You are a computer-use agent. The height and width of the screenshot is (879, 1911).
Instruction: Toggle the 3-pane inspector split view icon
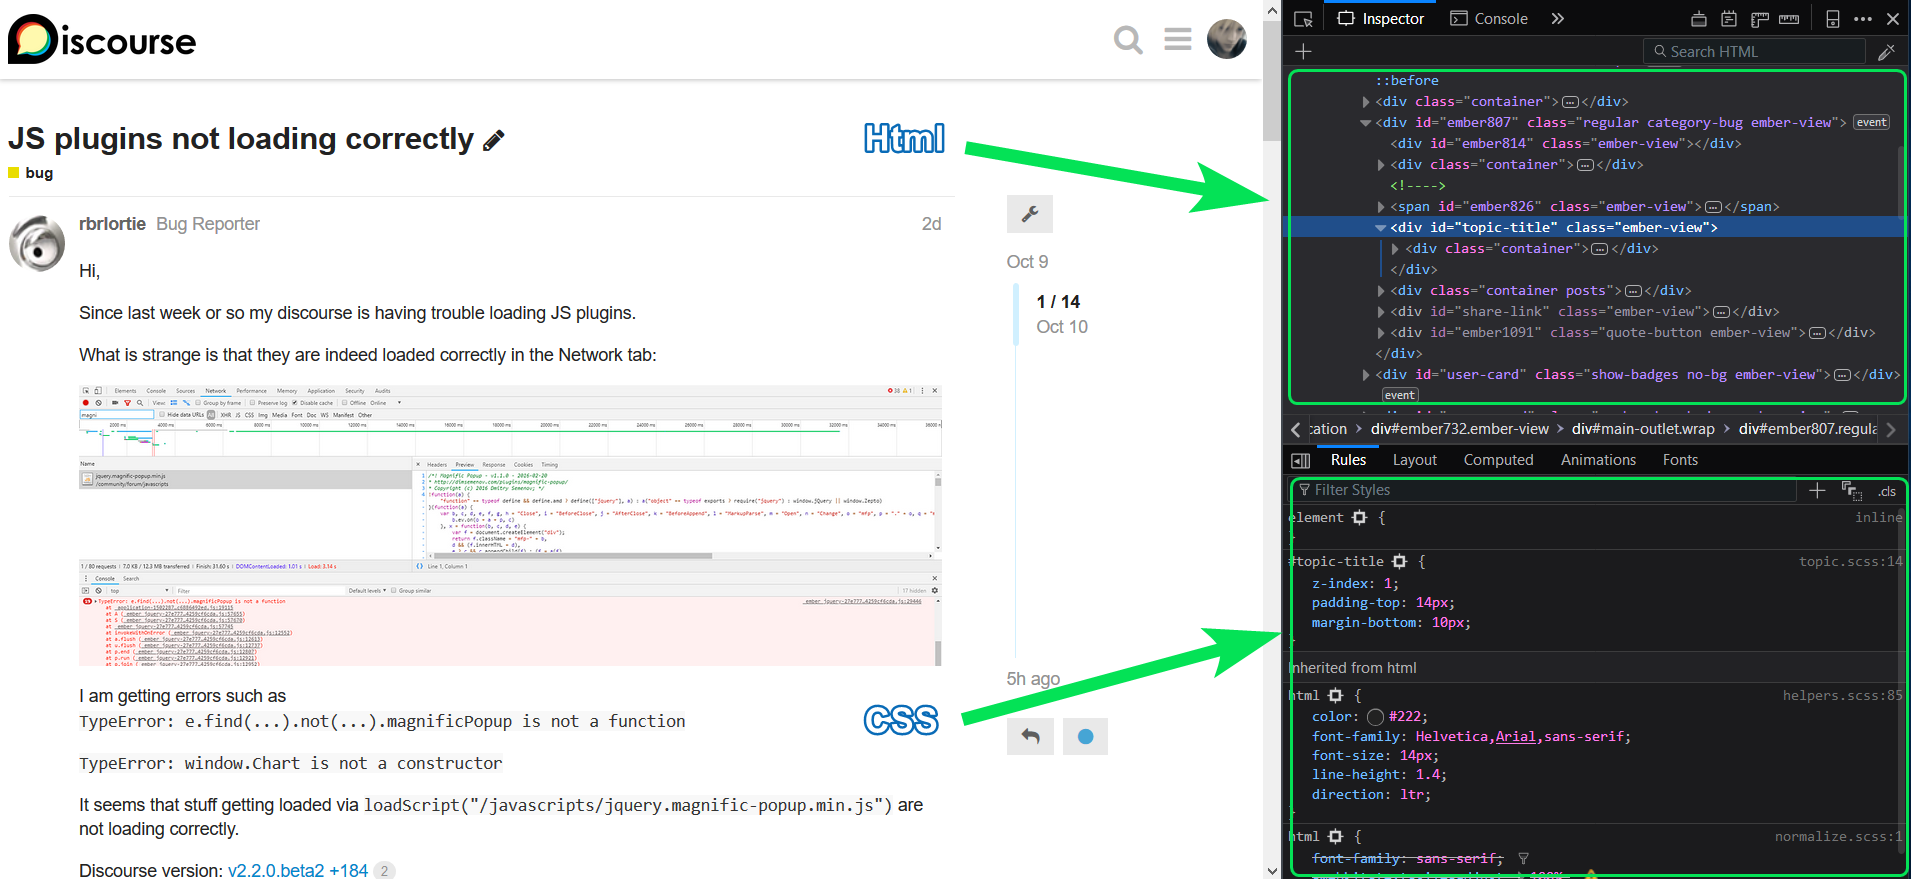[1301, 461]
